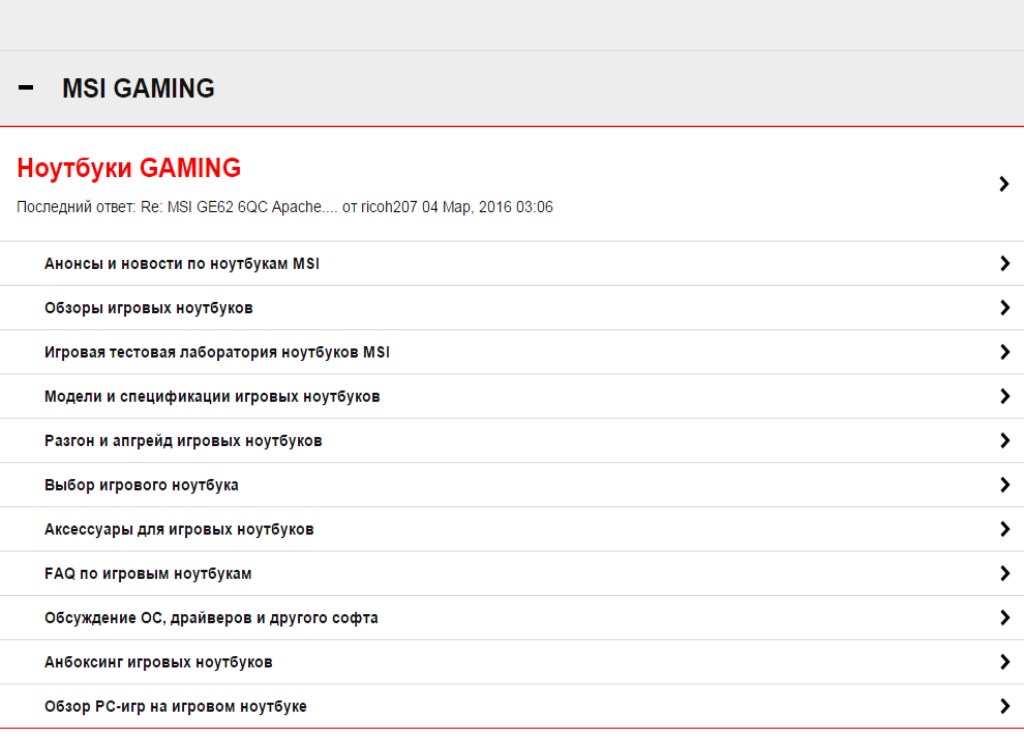Click the arrow on the Анбоксинг row
The image size is (1024, 748).
[x=1004, y=662]
